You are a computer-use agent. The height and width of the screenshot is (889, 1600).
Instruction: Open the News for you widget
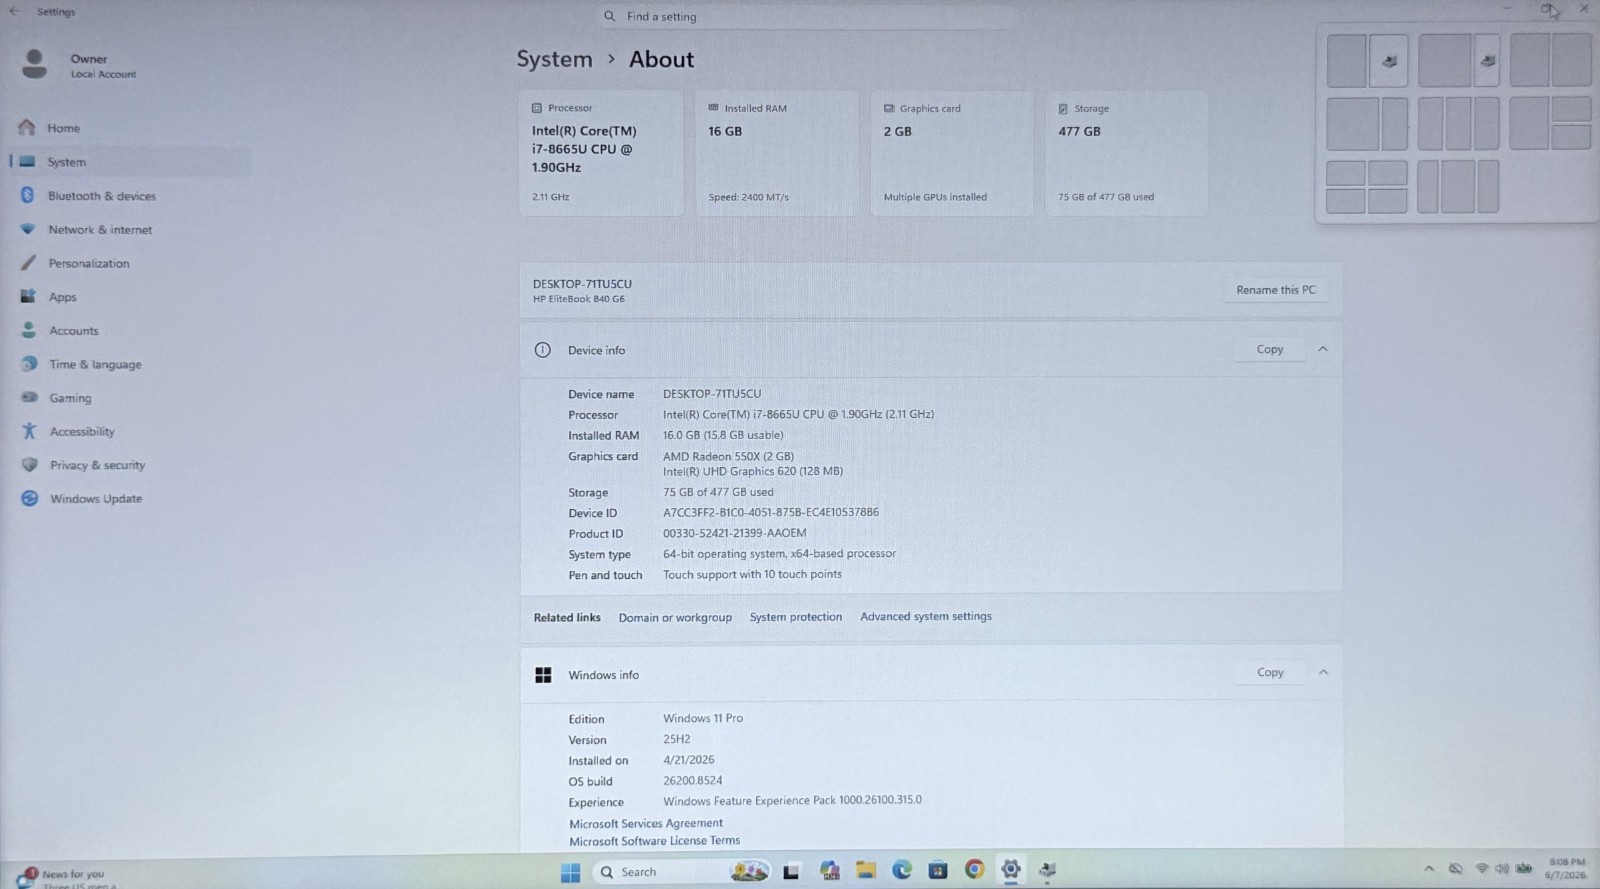point(65,878)
